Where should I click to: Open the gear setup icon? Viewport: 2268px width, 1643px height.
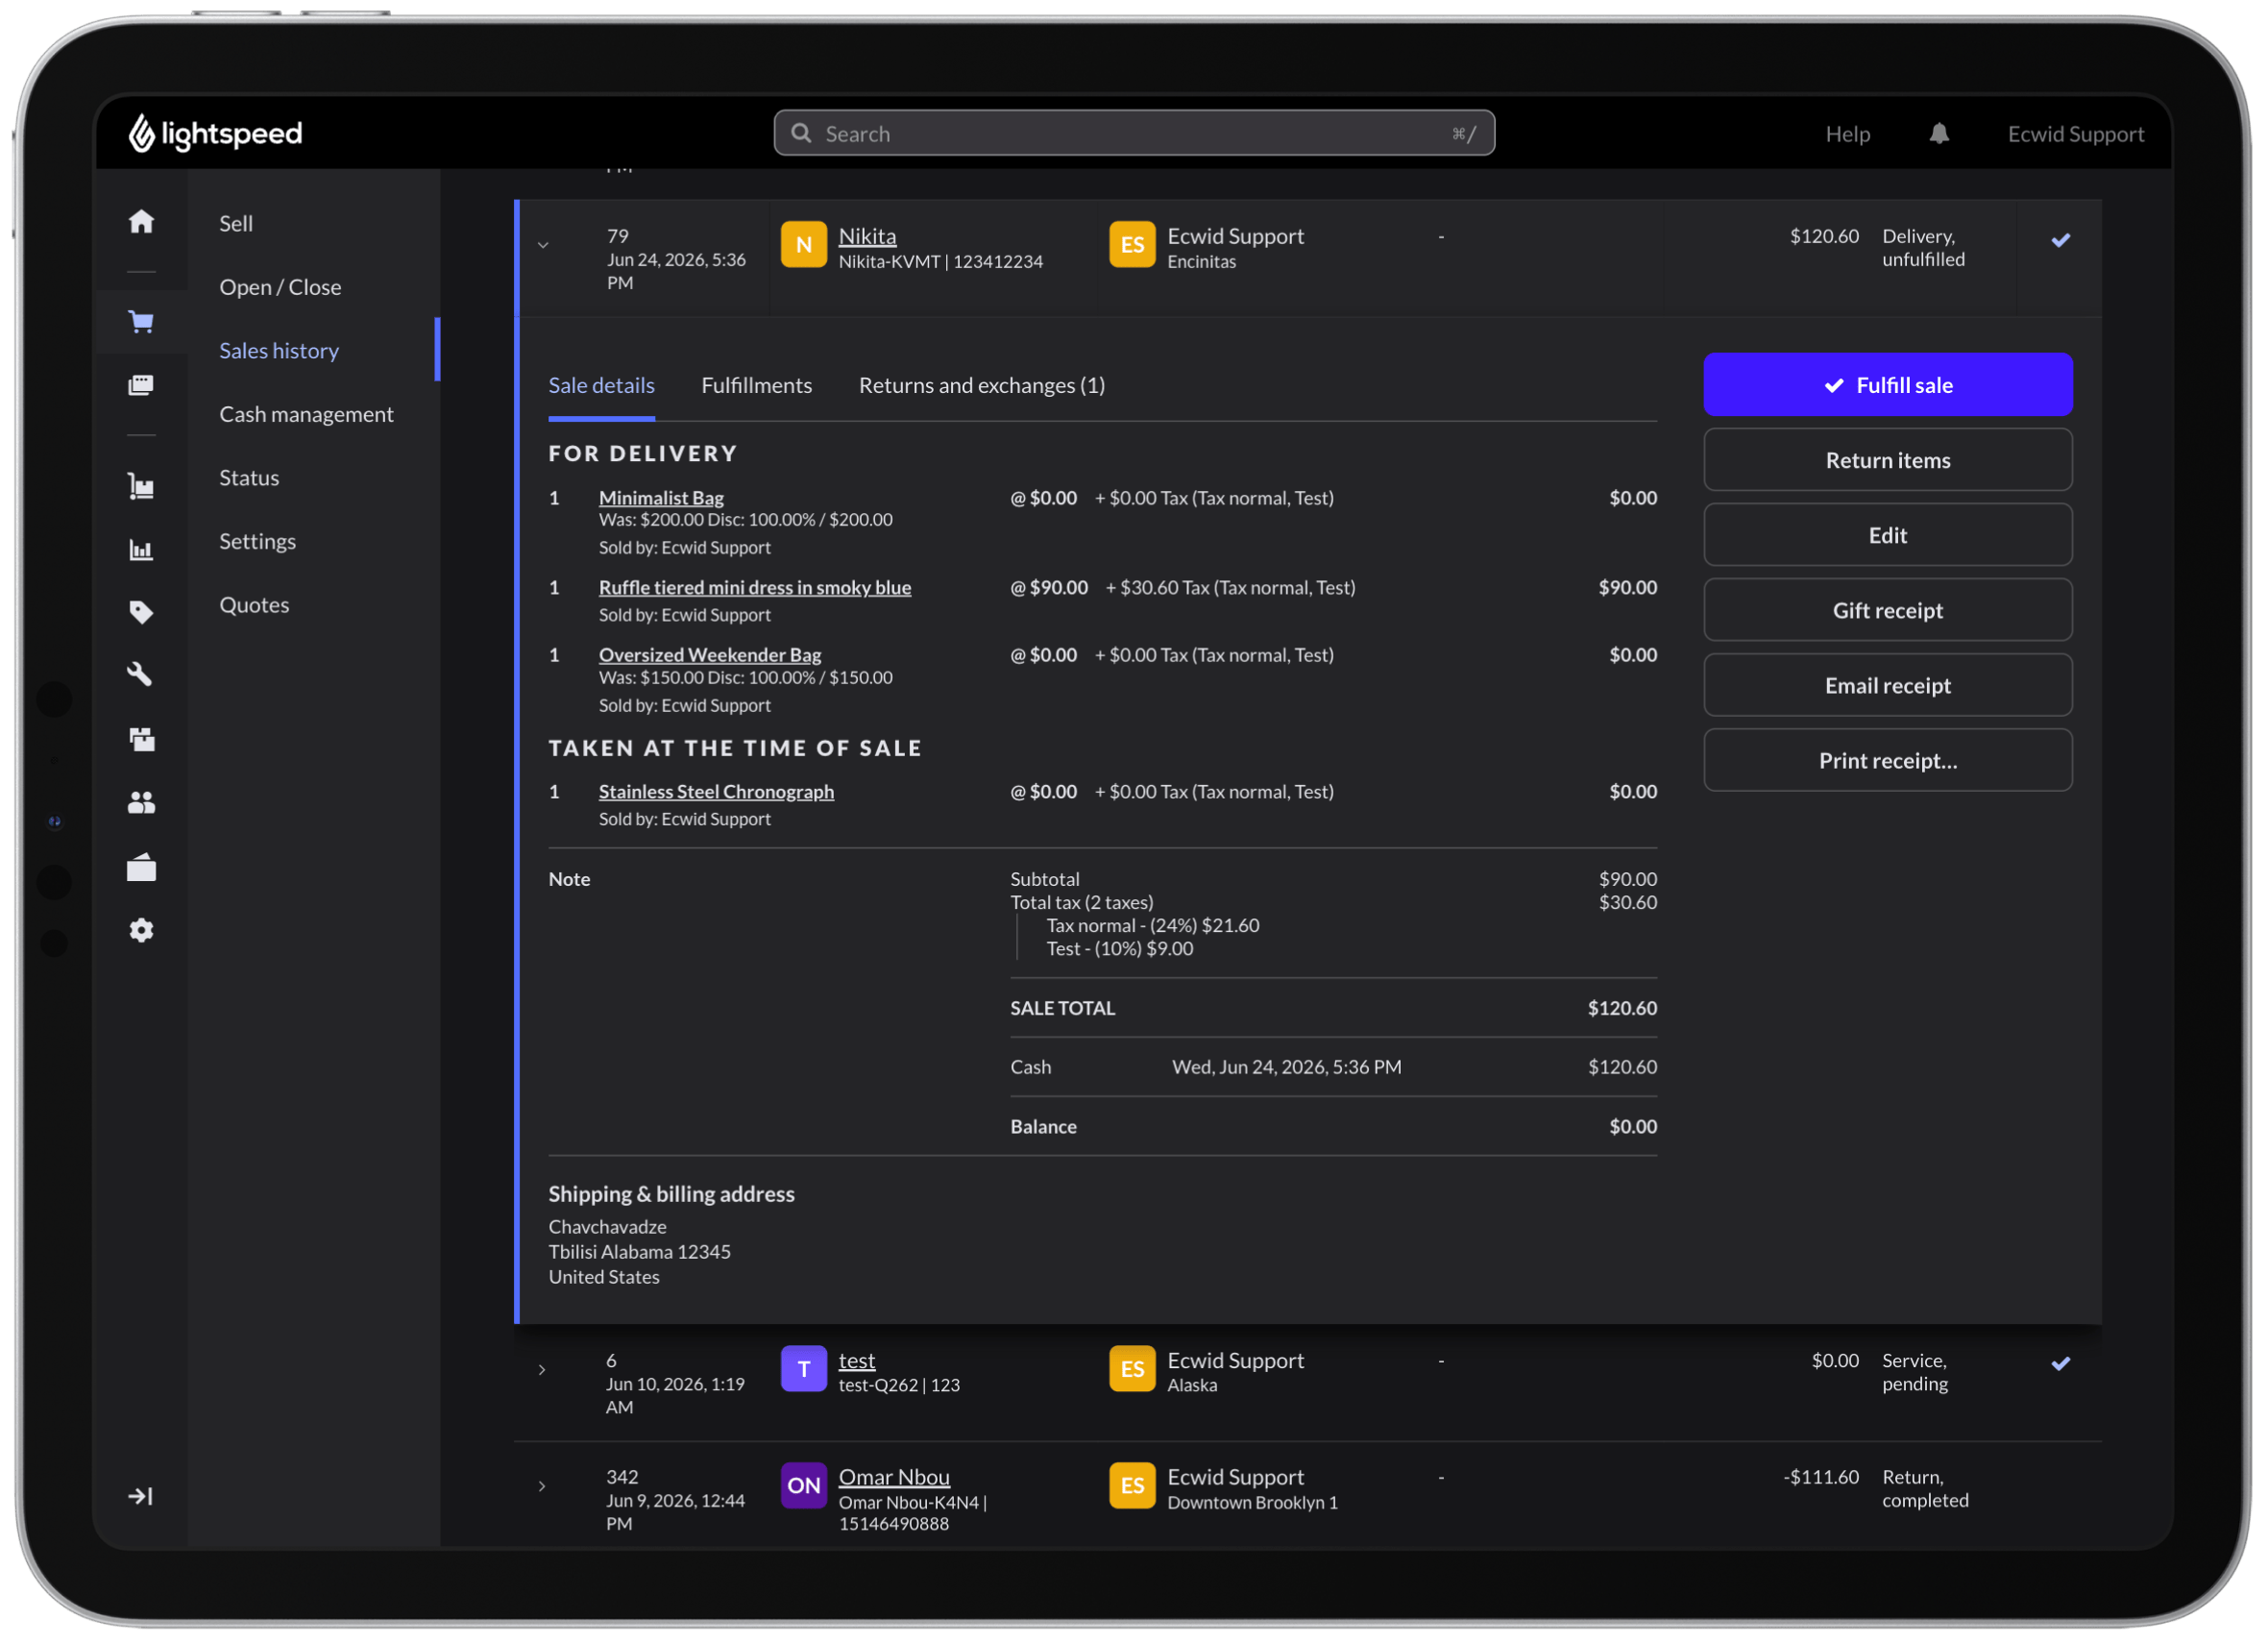141,931
